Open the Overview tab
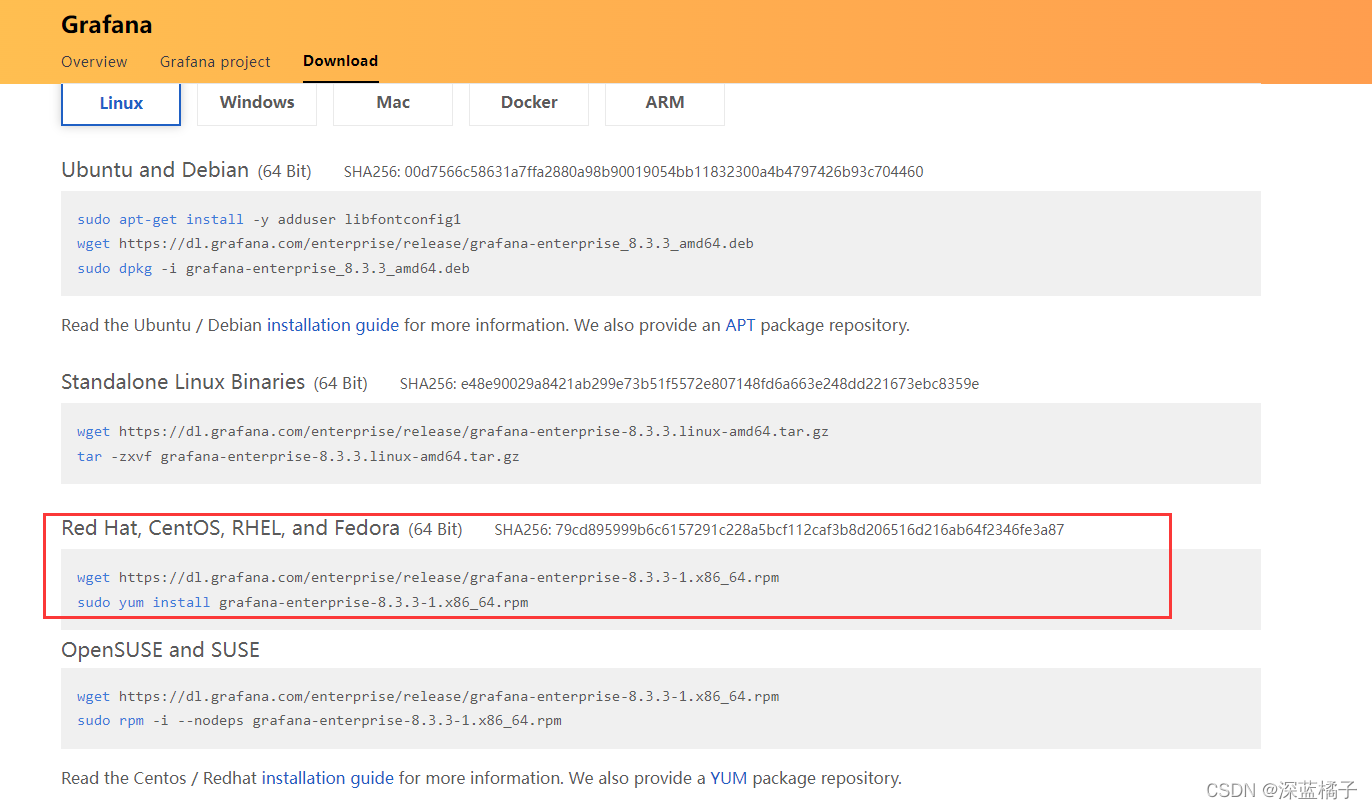1372x809 pixels. pos(94,62)
